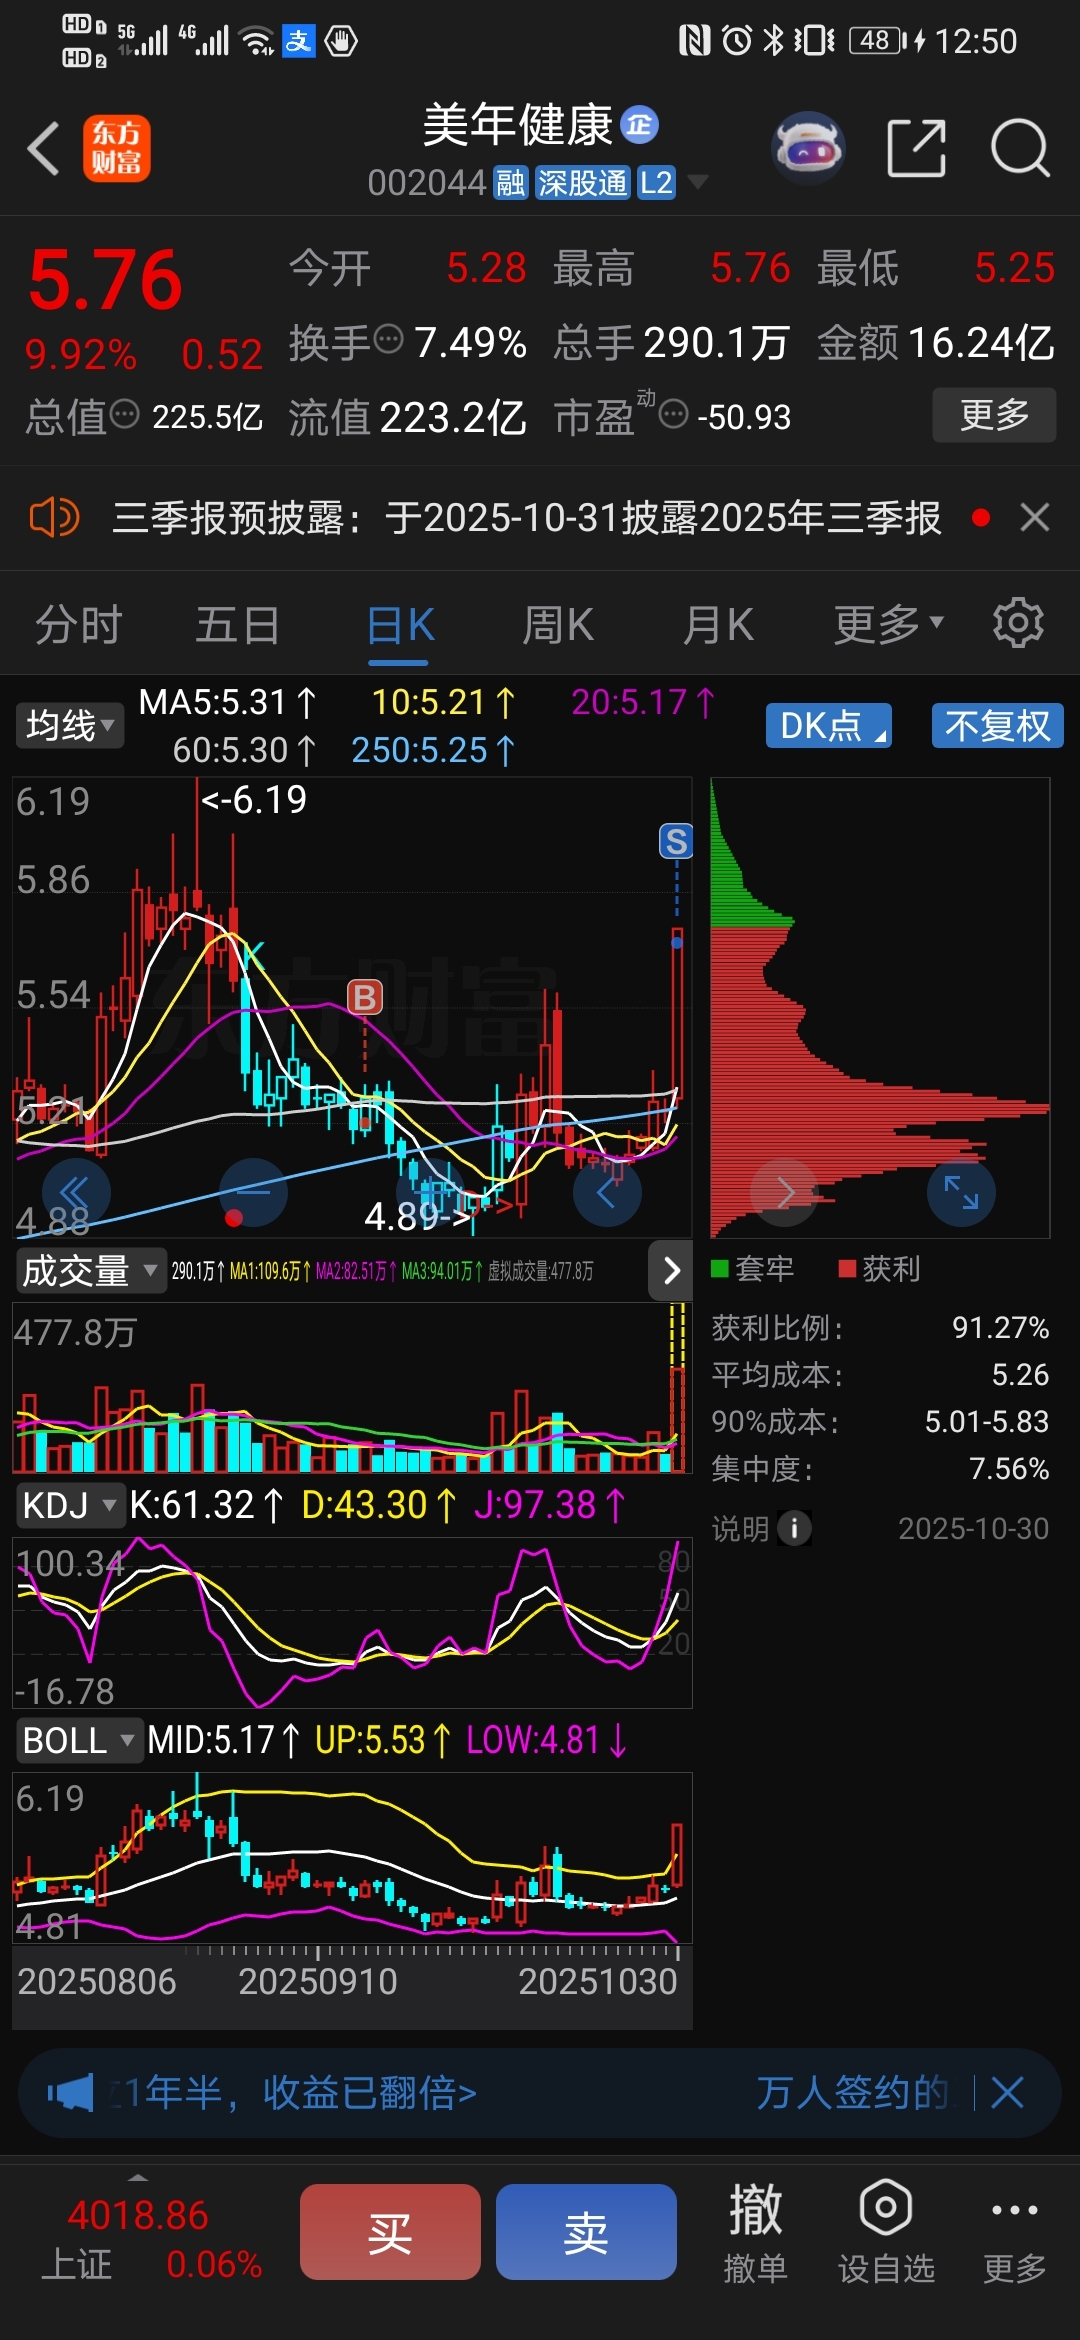Dismiss the 三季报 notice with X
Image resolution: width=1080 pixels, height=2340 pixels.
1034,517
